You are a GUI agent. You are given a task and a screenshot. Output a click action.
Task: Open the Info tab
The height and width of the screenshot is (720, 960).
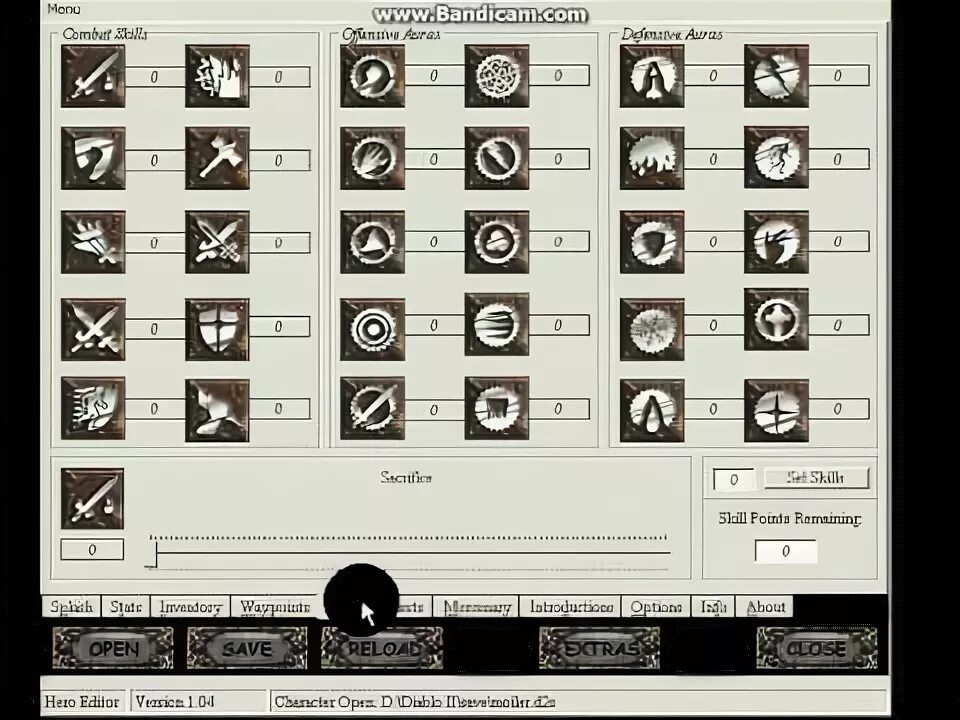(x=713, y=607)
